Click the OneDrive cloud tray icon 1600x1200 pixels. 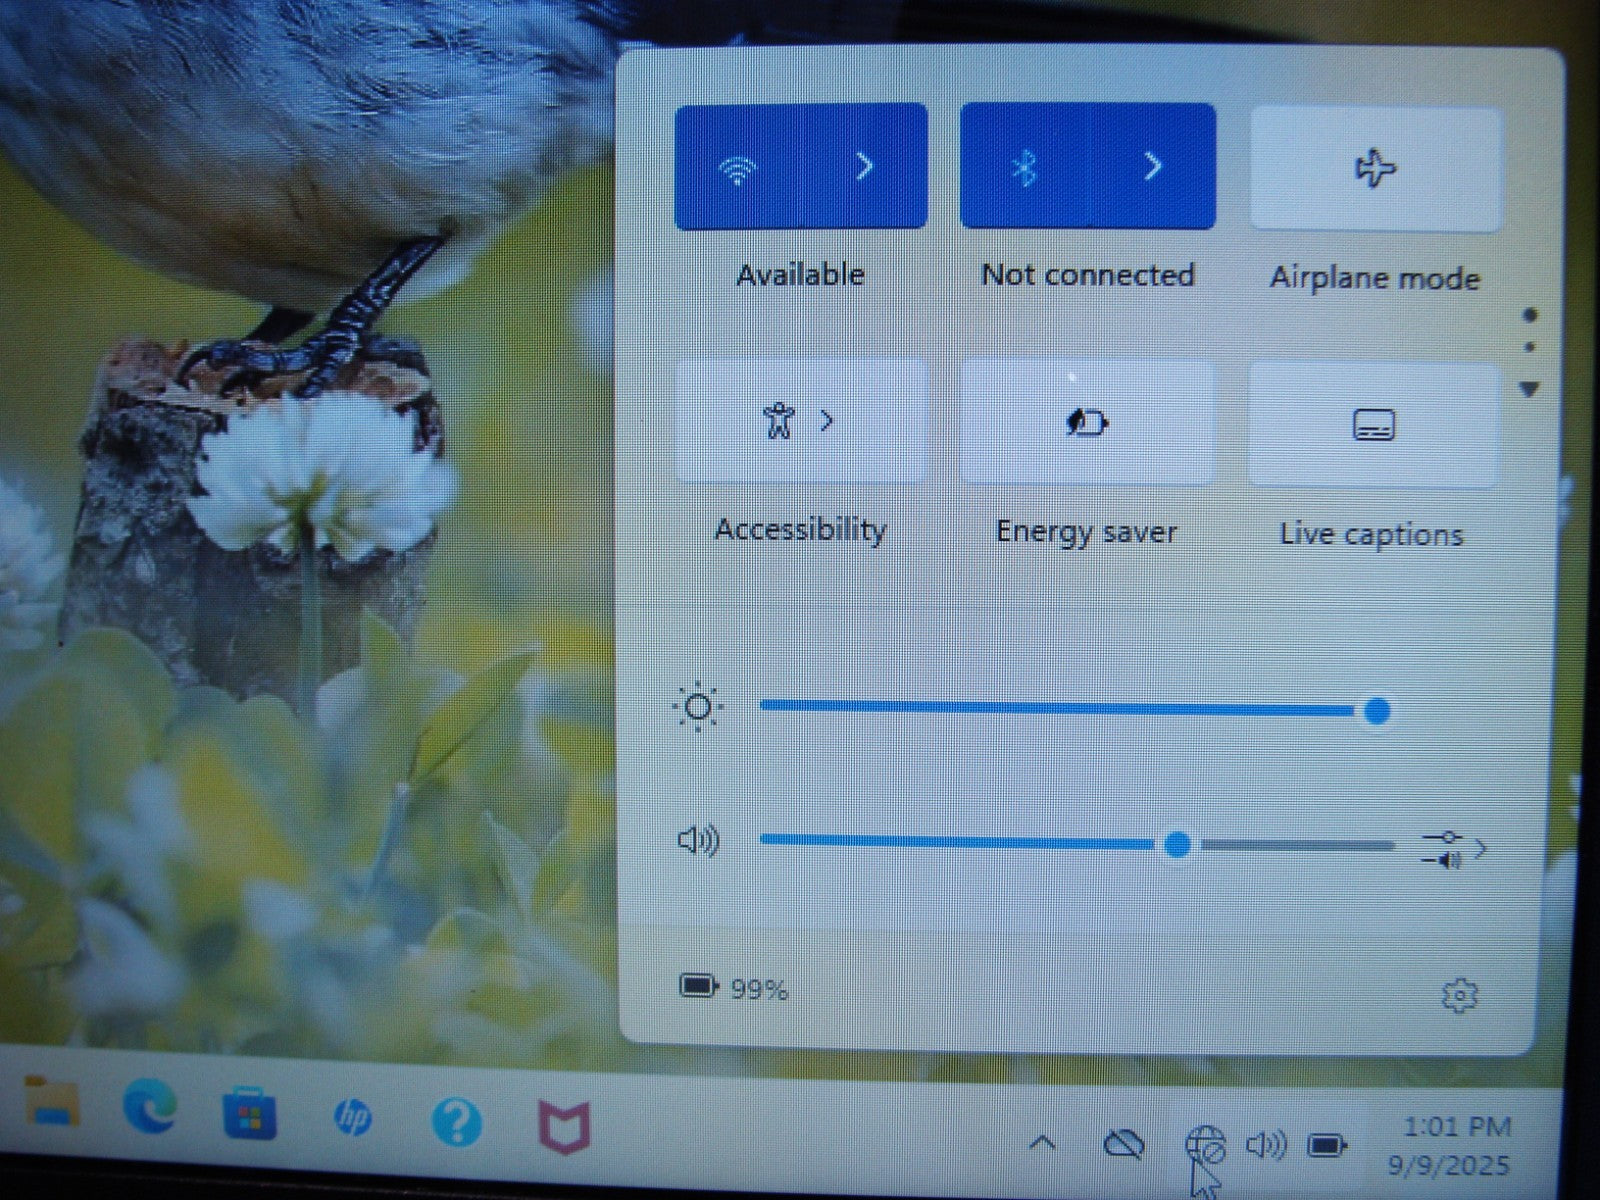tap(1123, 1143)
